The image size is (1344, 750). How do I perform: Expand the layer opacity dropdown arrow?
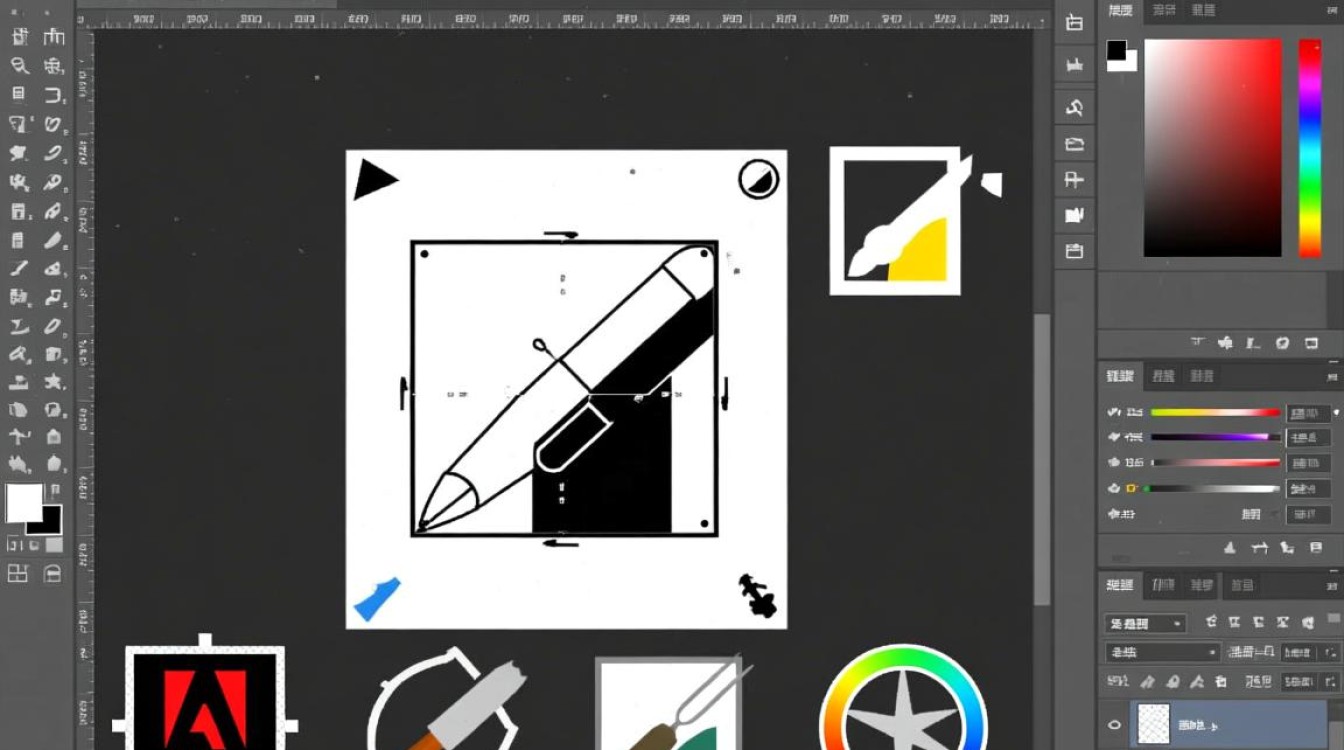point(1332,652)
